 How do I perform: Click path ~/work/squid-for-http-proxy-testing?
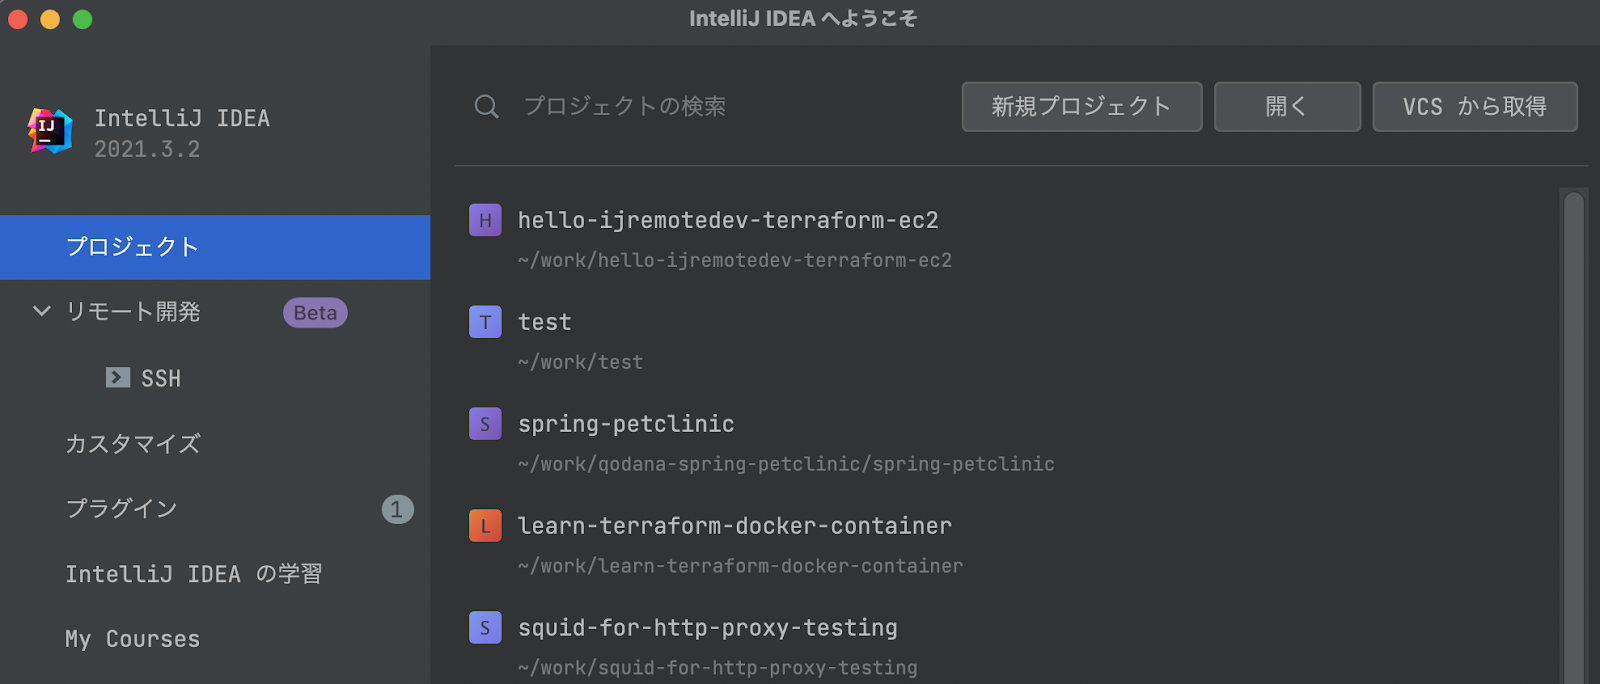(718, 668)
